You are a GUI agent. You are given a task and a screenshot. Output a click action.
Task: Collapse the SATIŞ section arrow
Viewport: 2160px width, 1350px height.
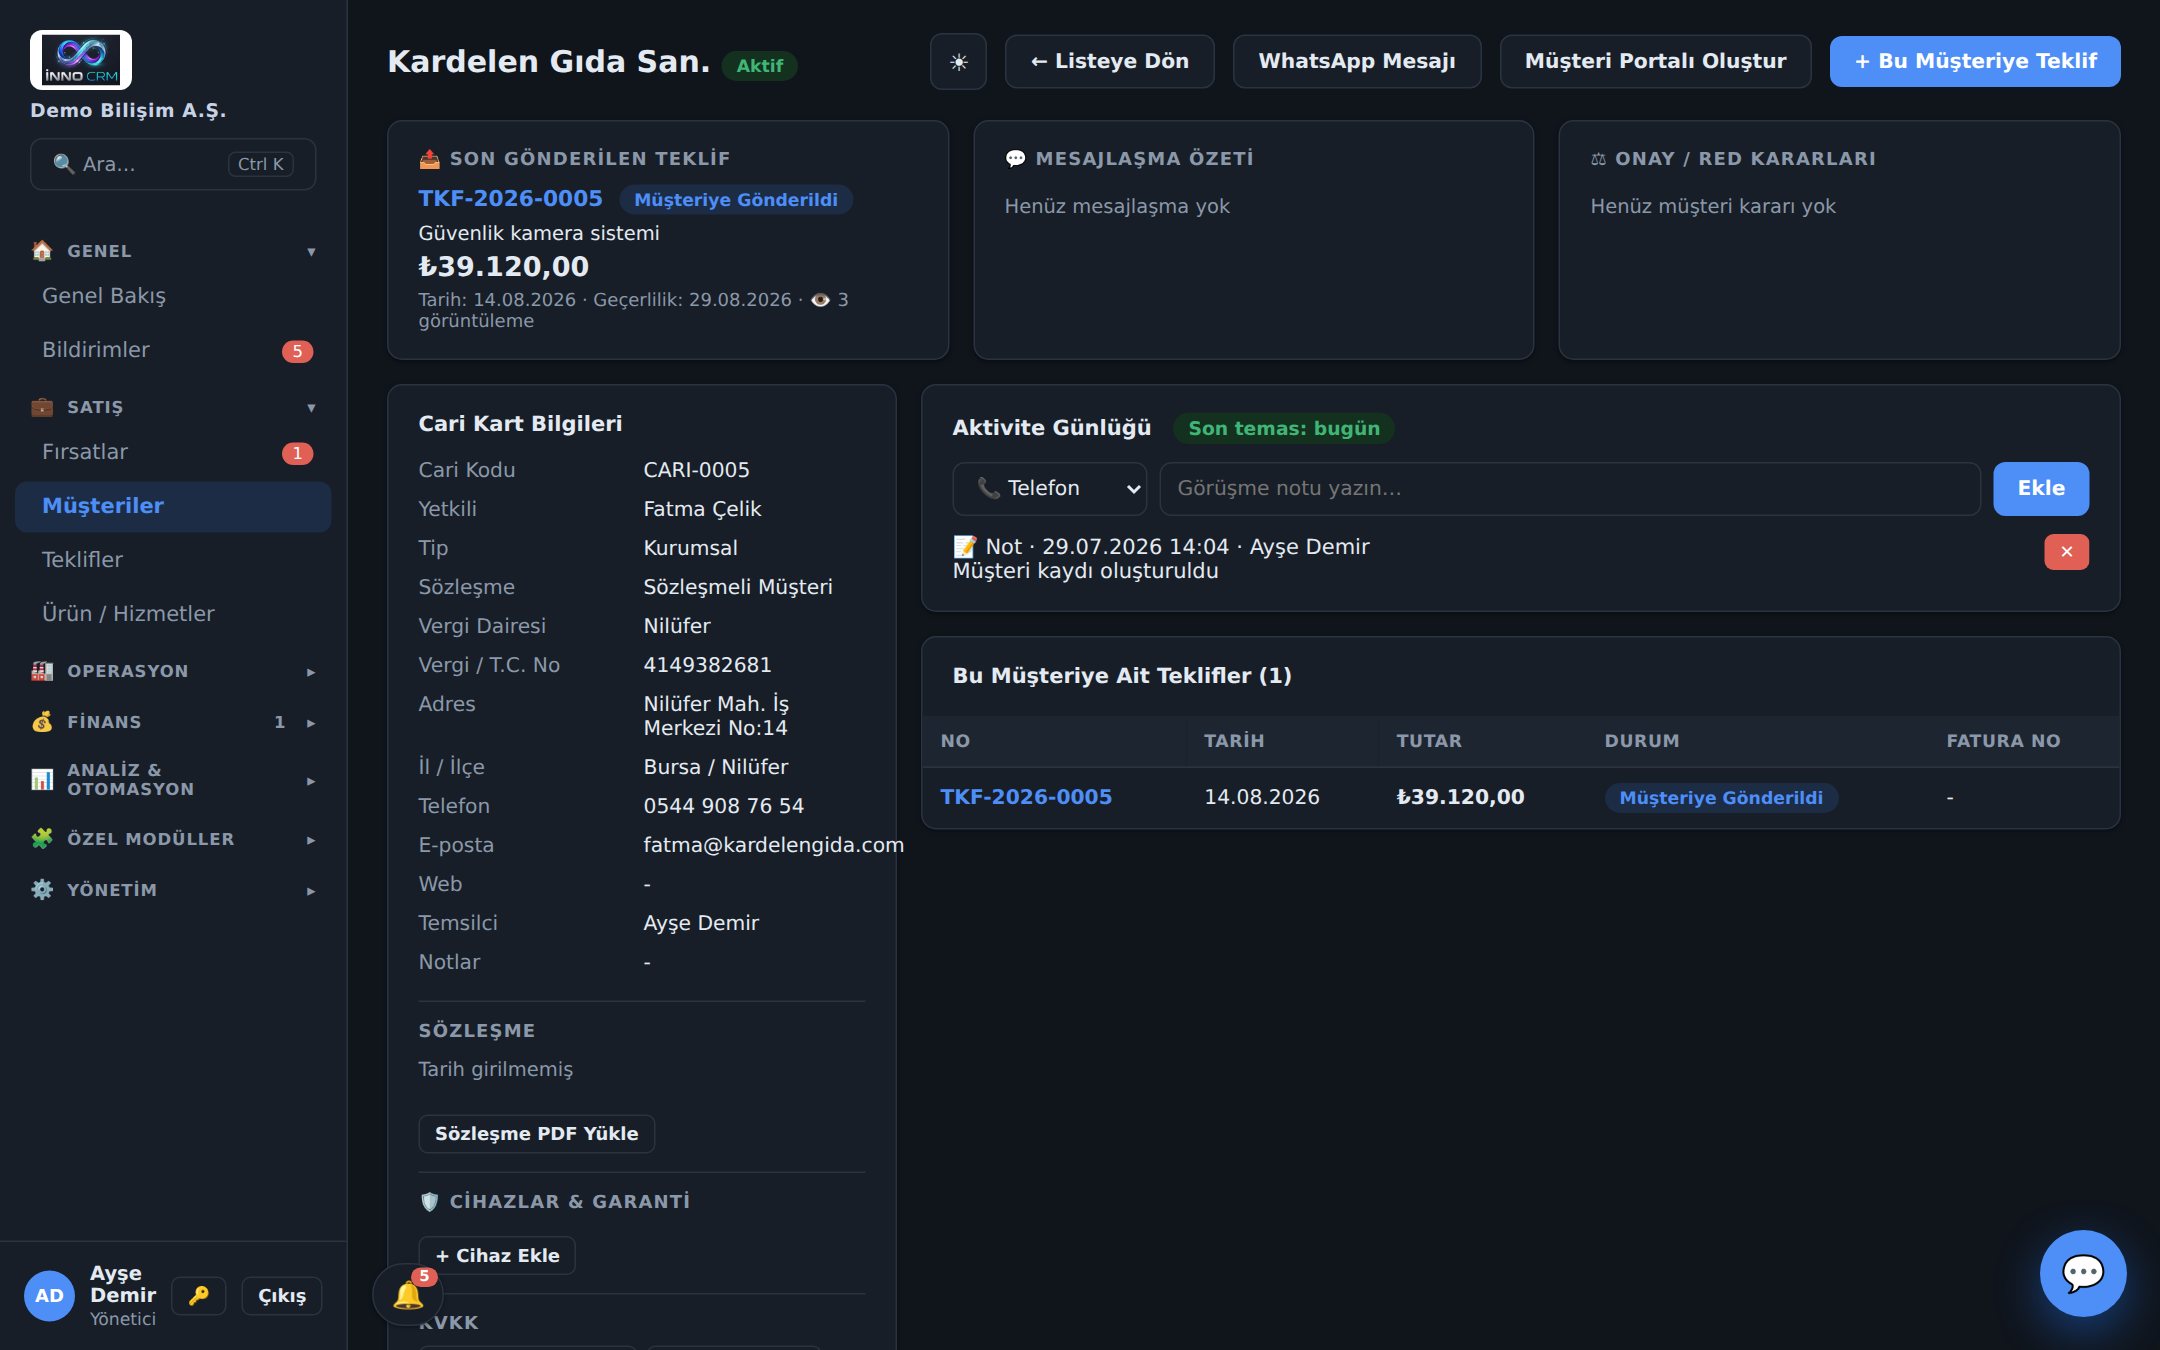(x=311, y=408)
